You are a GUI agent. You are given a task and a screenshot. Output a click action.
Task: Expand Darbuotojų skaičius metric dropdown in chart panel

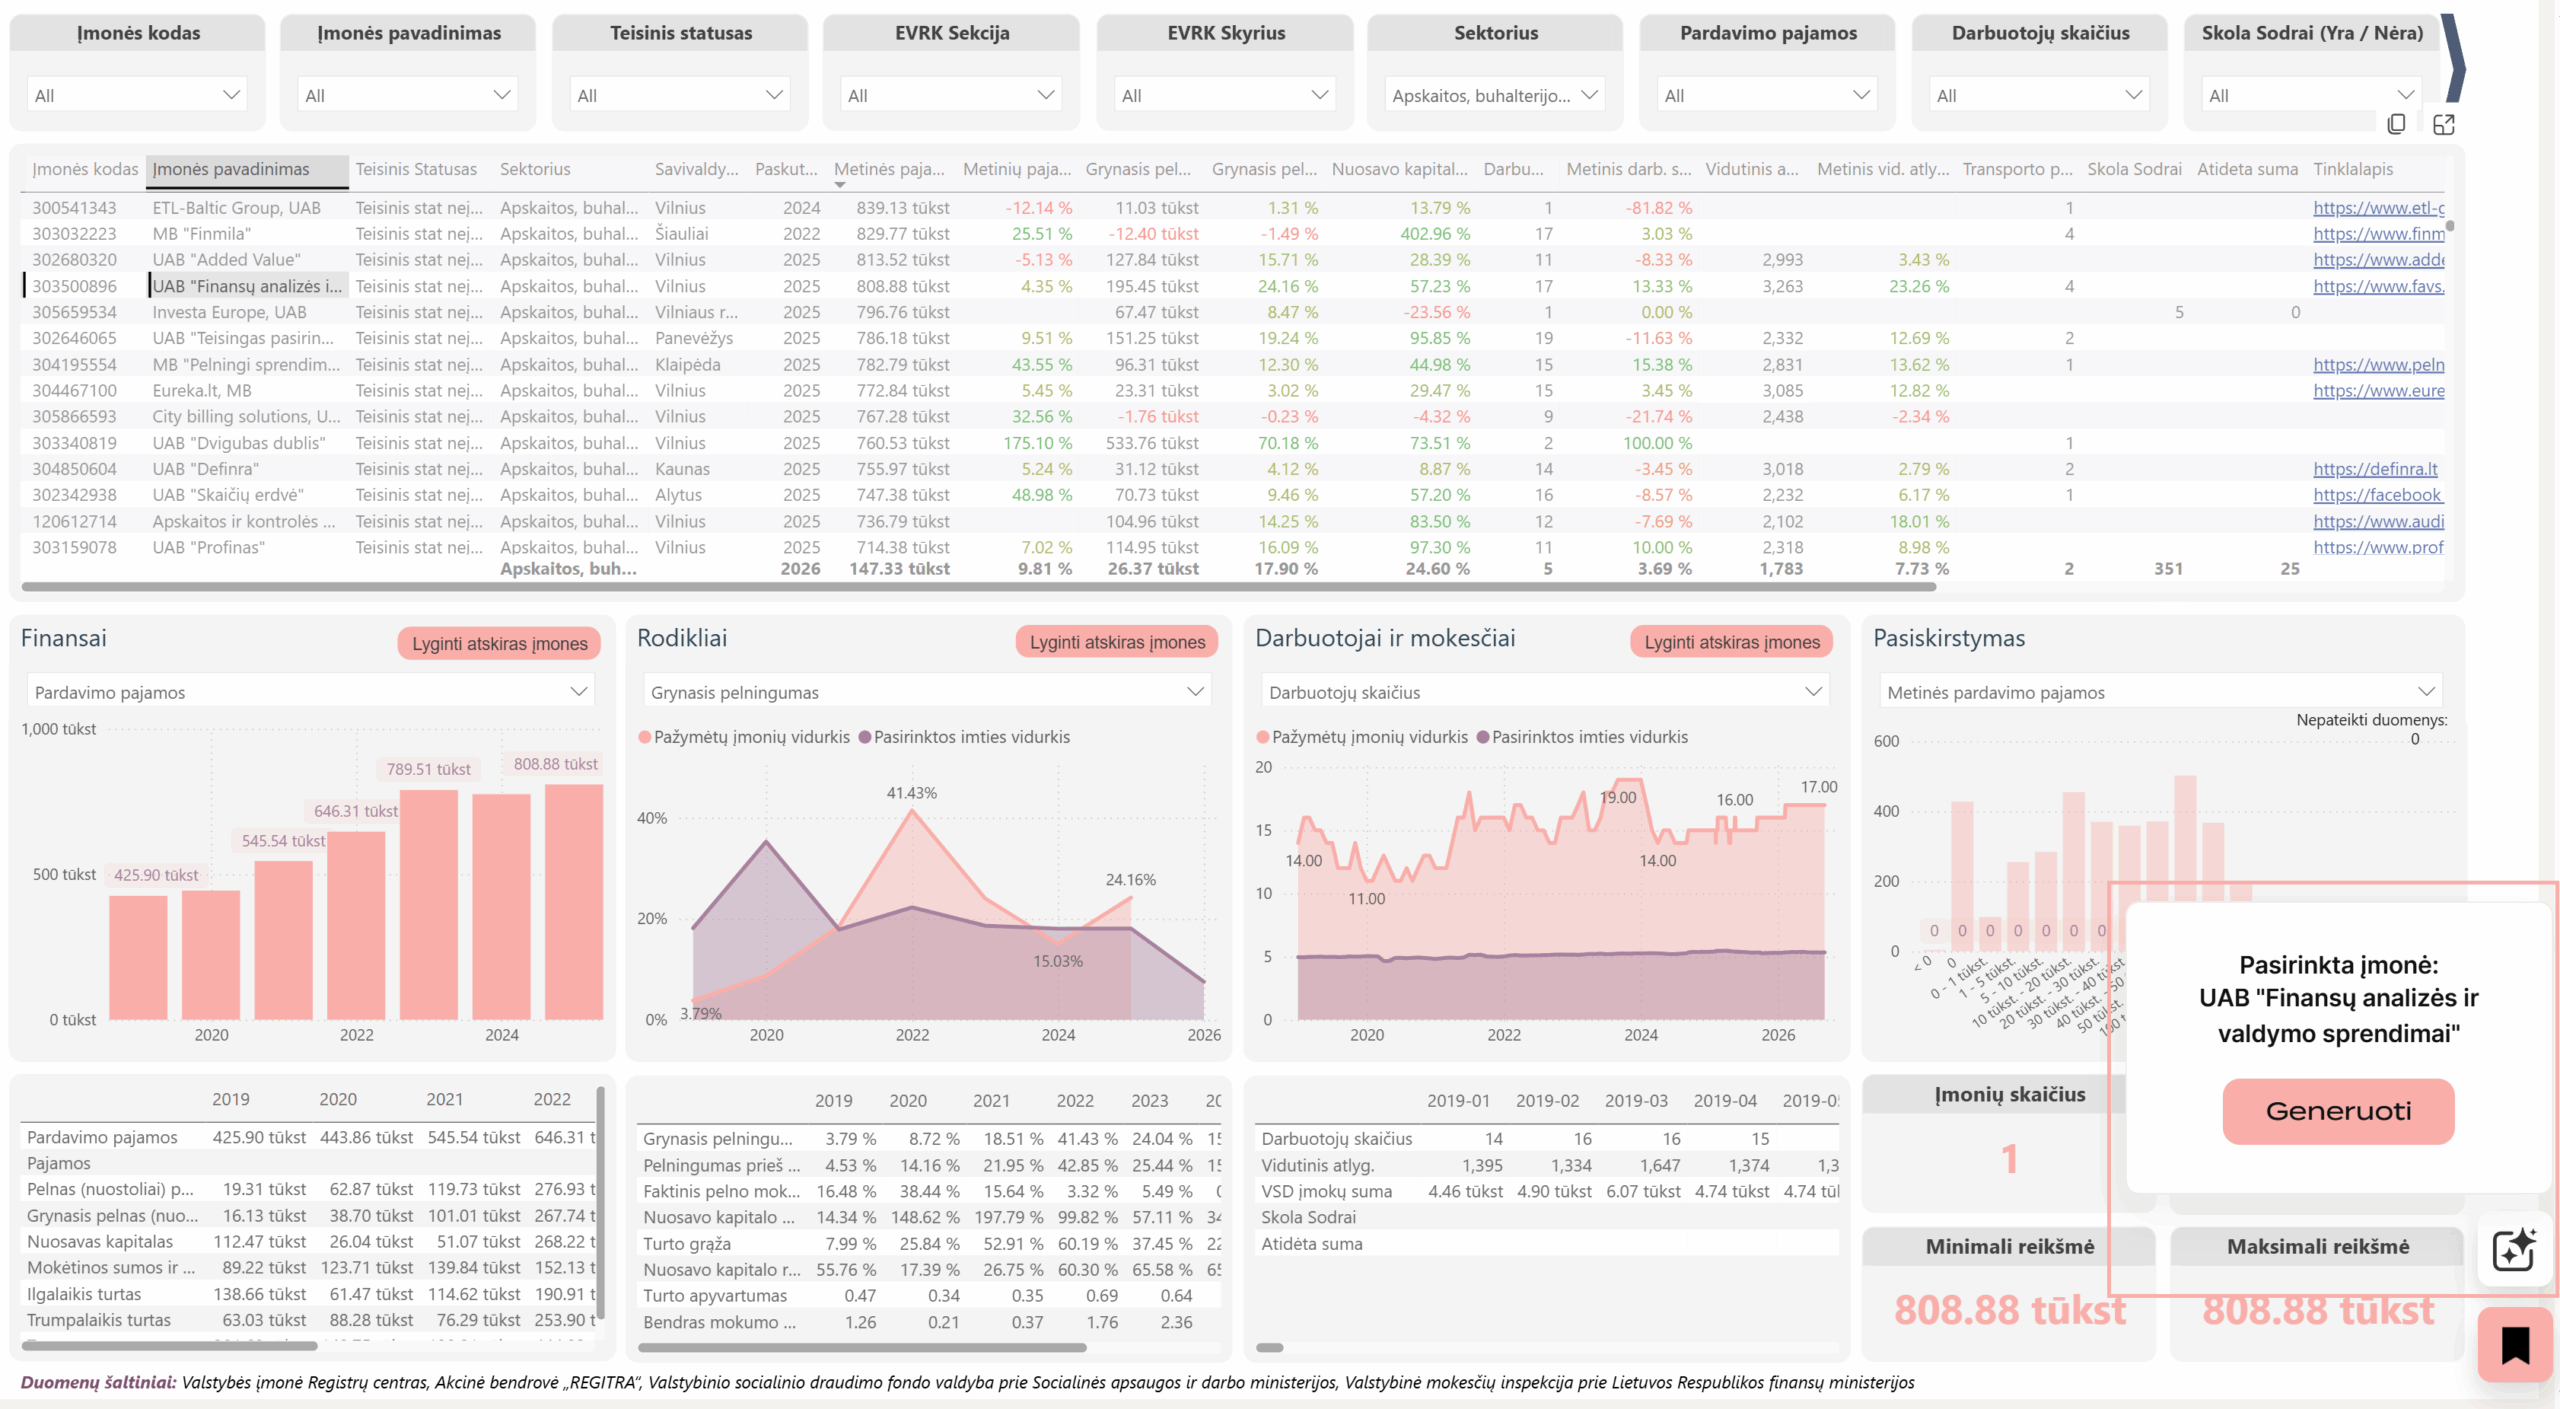click(x=1545, y=692)
